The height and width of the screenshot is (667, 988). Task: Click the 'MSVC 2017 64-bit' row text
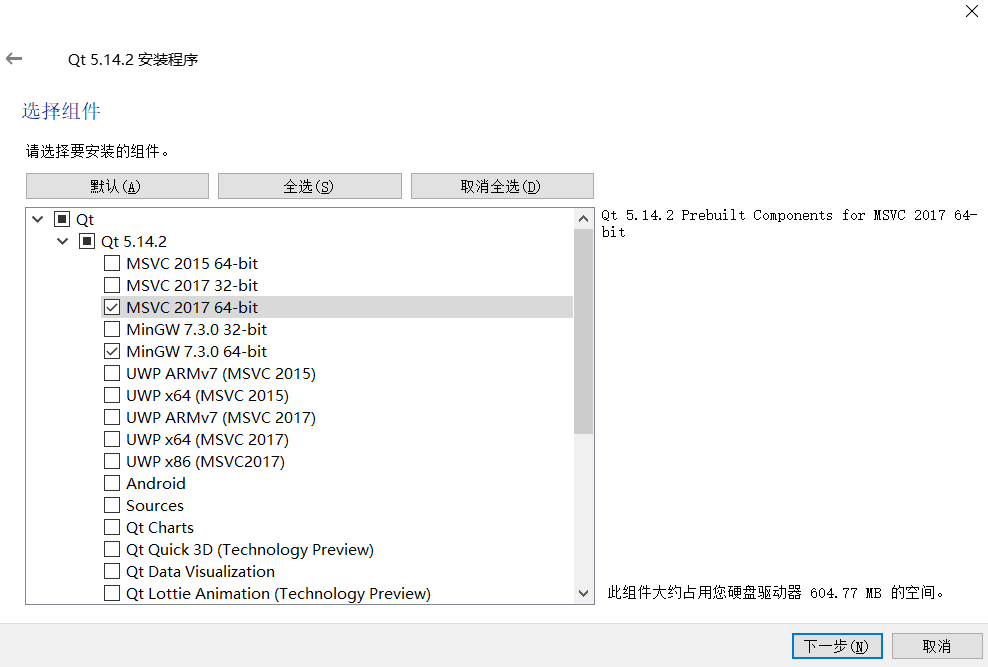tap(192, 307)
